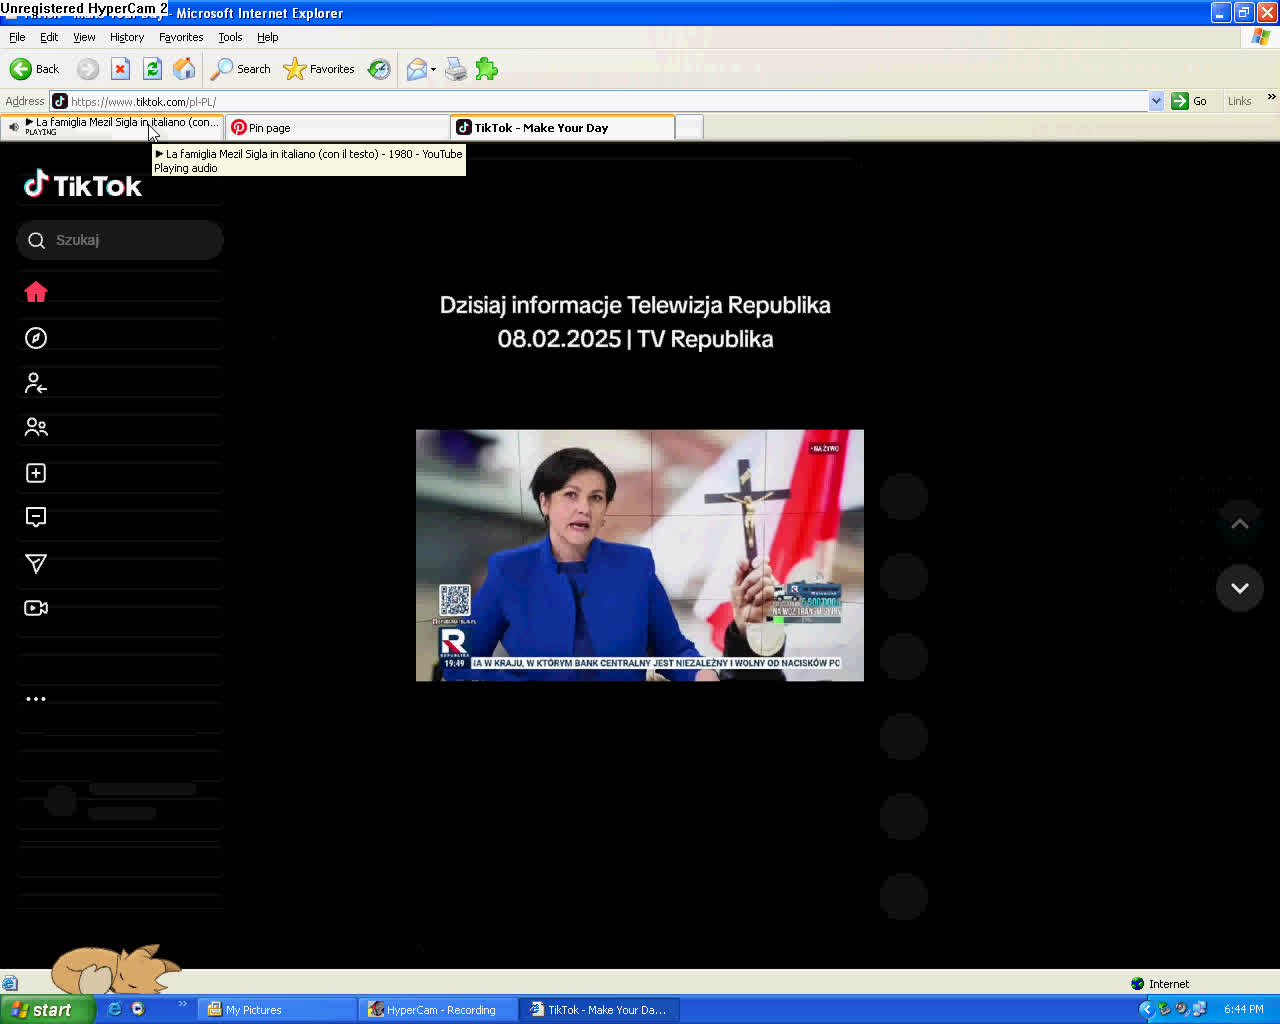Click the TikTok - Make Your Day taskbar button
The image size is (1280, 1024).
click(x=599, y=1010)
